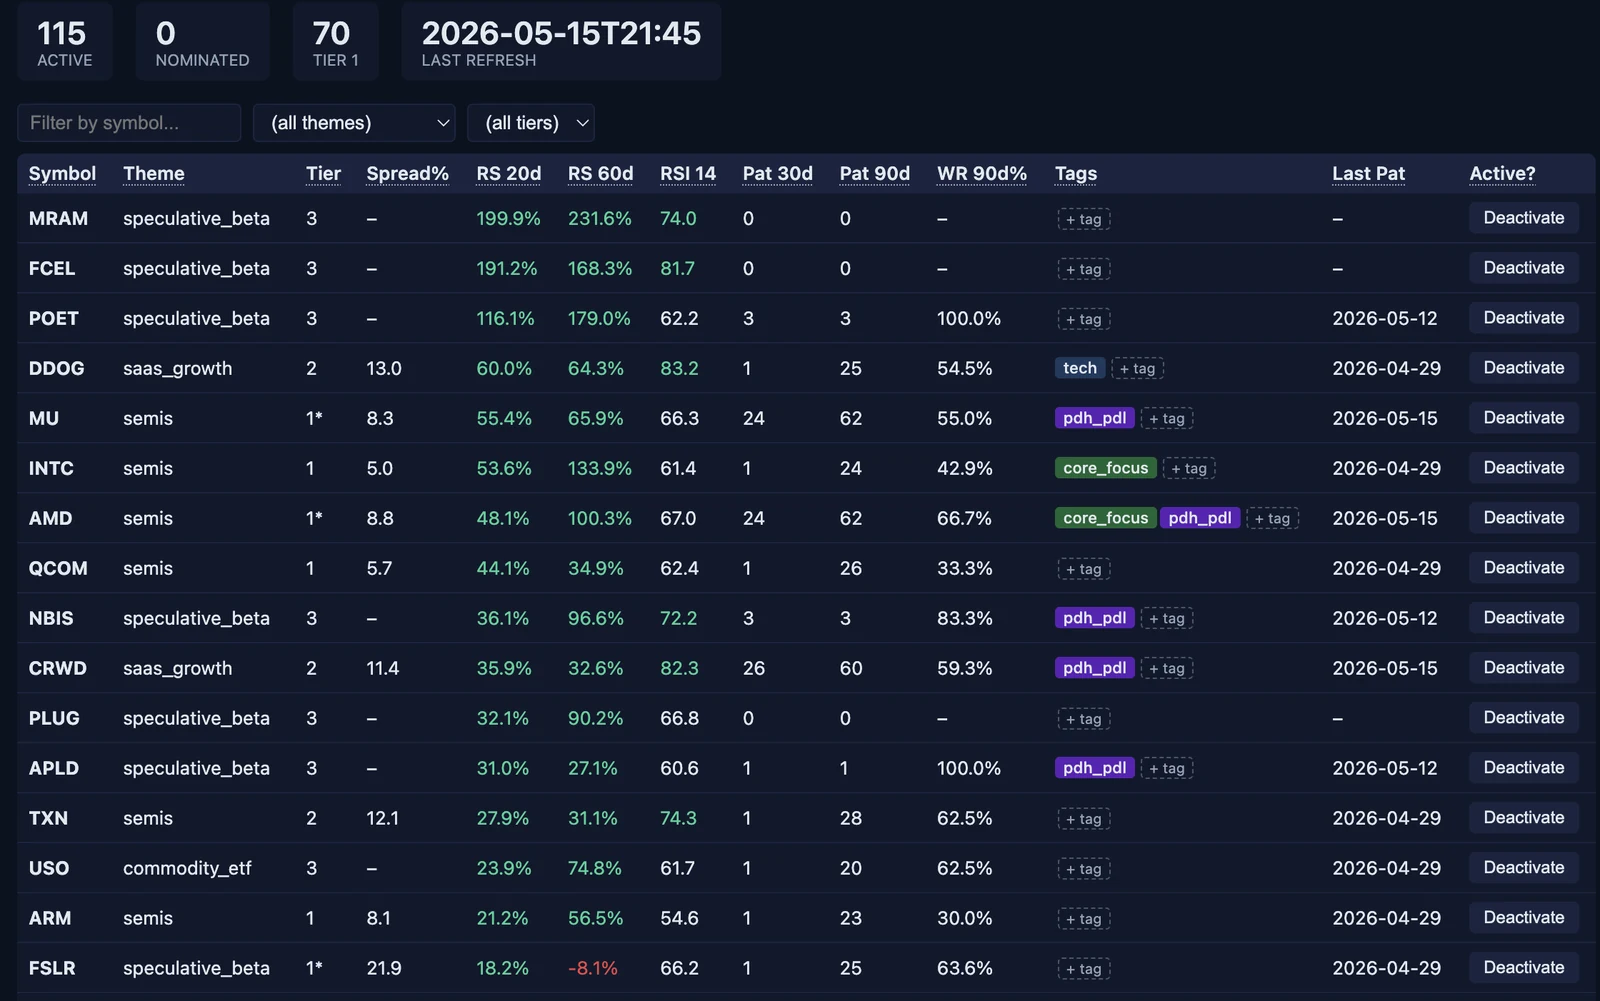This screenshot has height=1001, width=1600.
Task: Deactivate the CRWD row
Action: point(1523,668)
